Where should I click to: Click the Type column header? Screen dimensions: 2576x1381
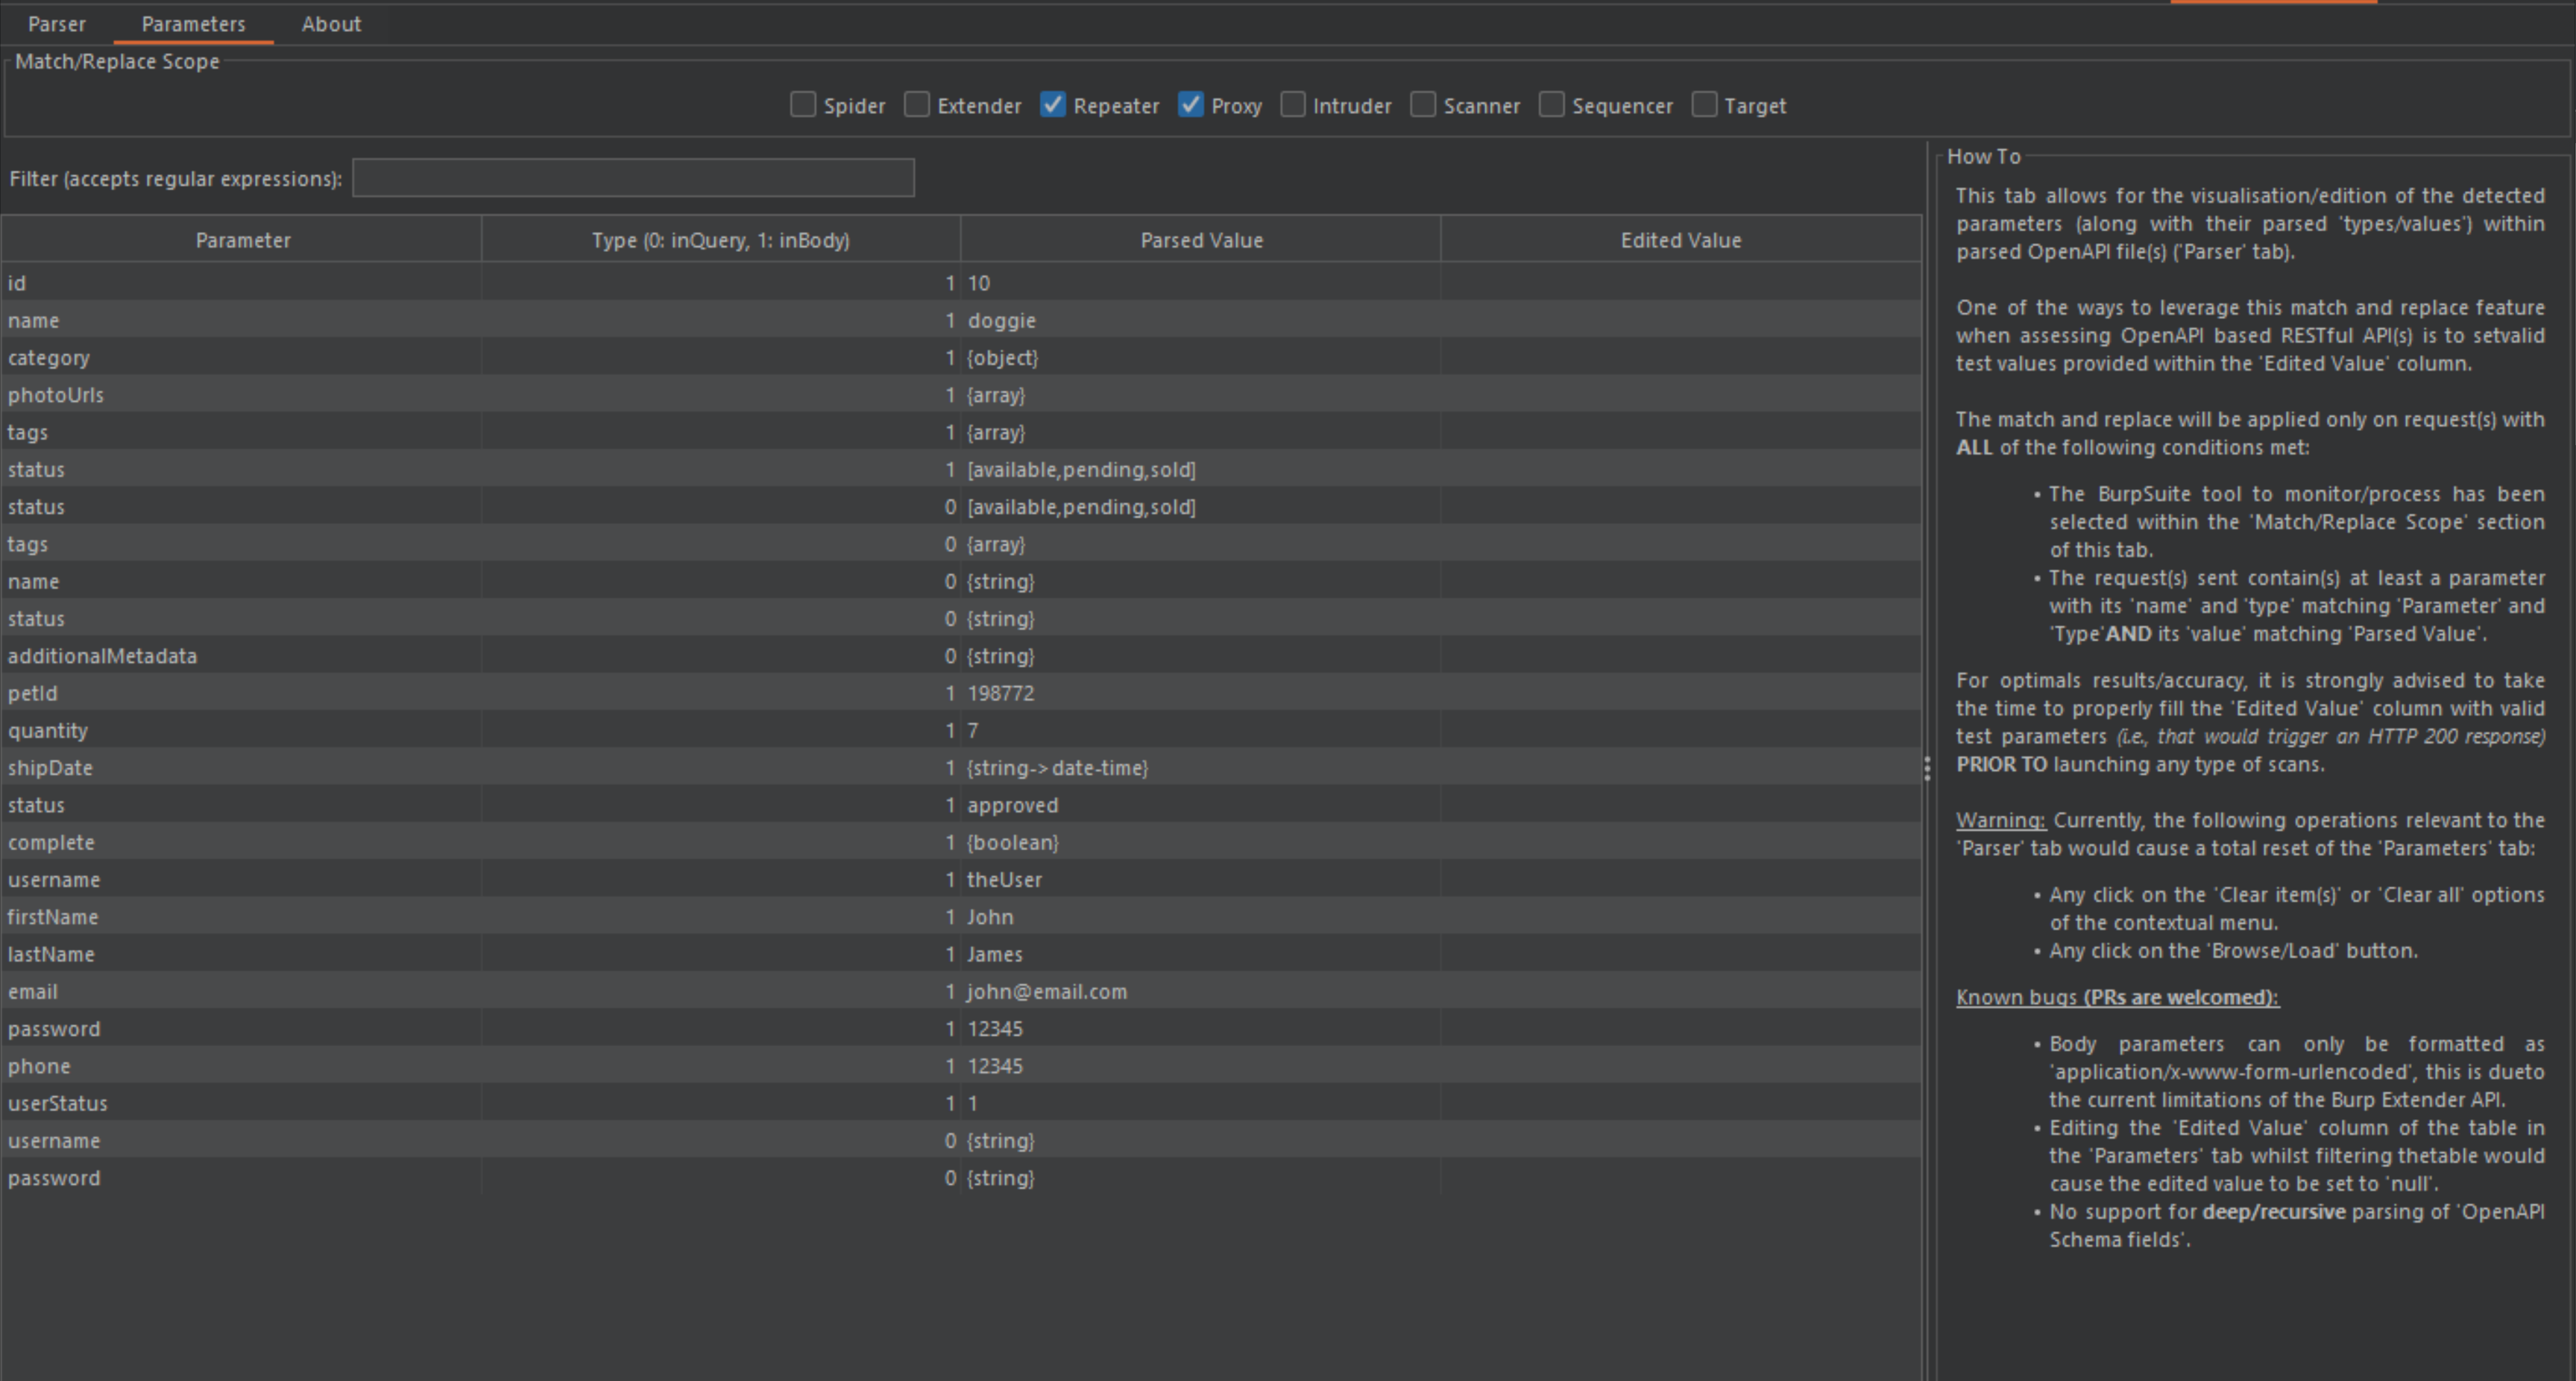click(720, 240)
